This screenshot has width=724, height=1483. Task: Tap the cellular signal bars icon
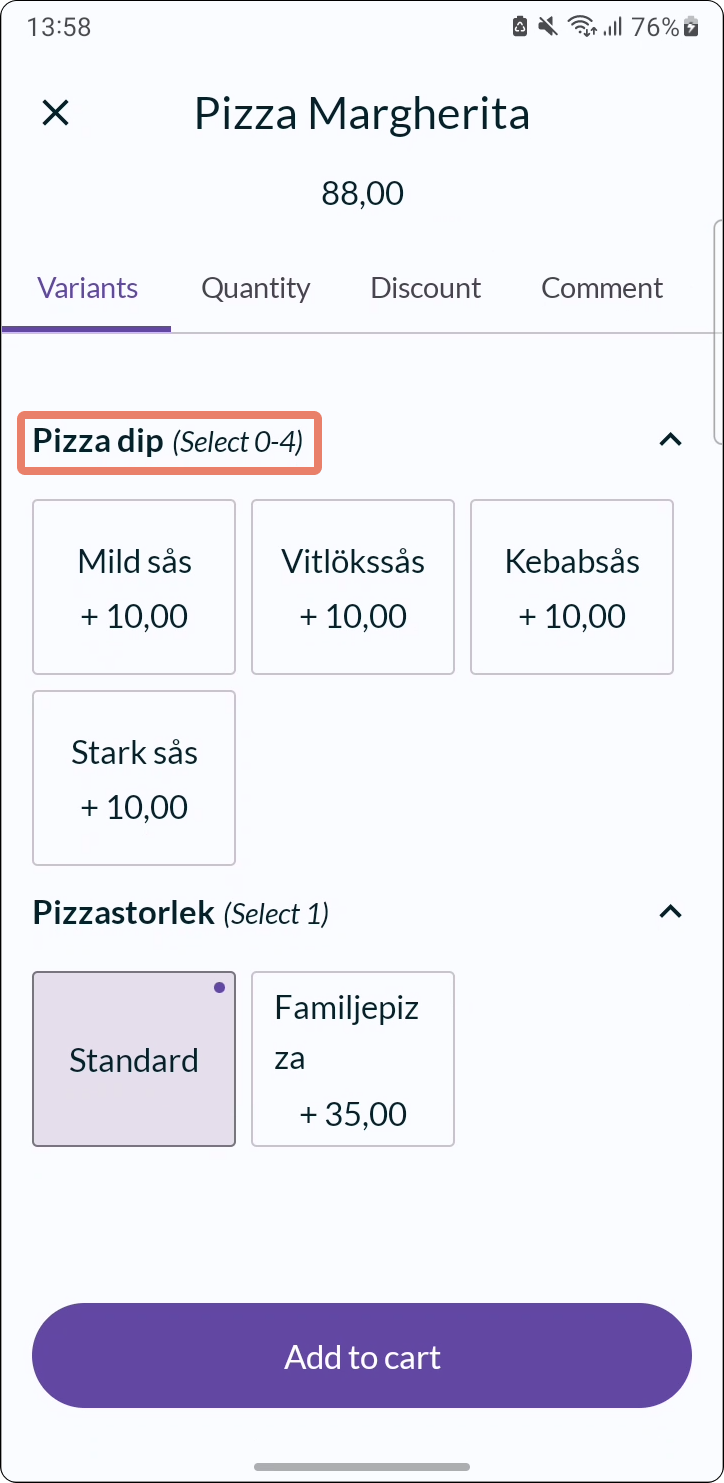click(x=612, y=28)
